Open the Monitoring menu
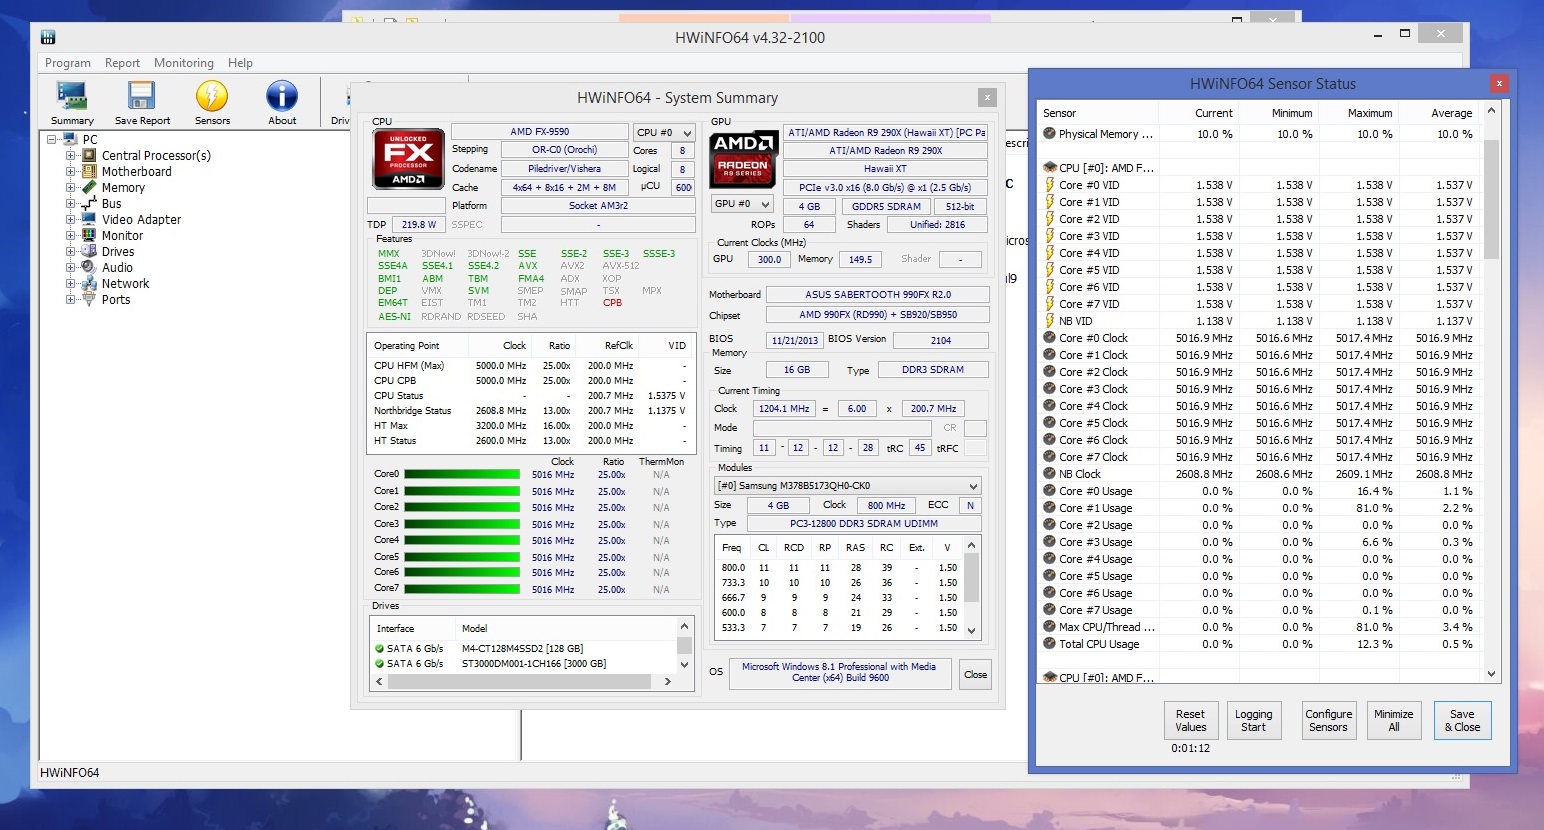This screenshot has width=1544, height=830. click(x=184, y=63)
